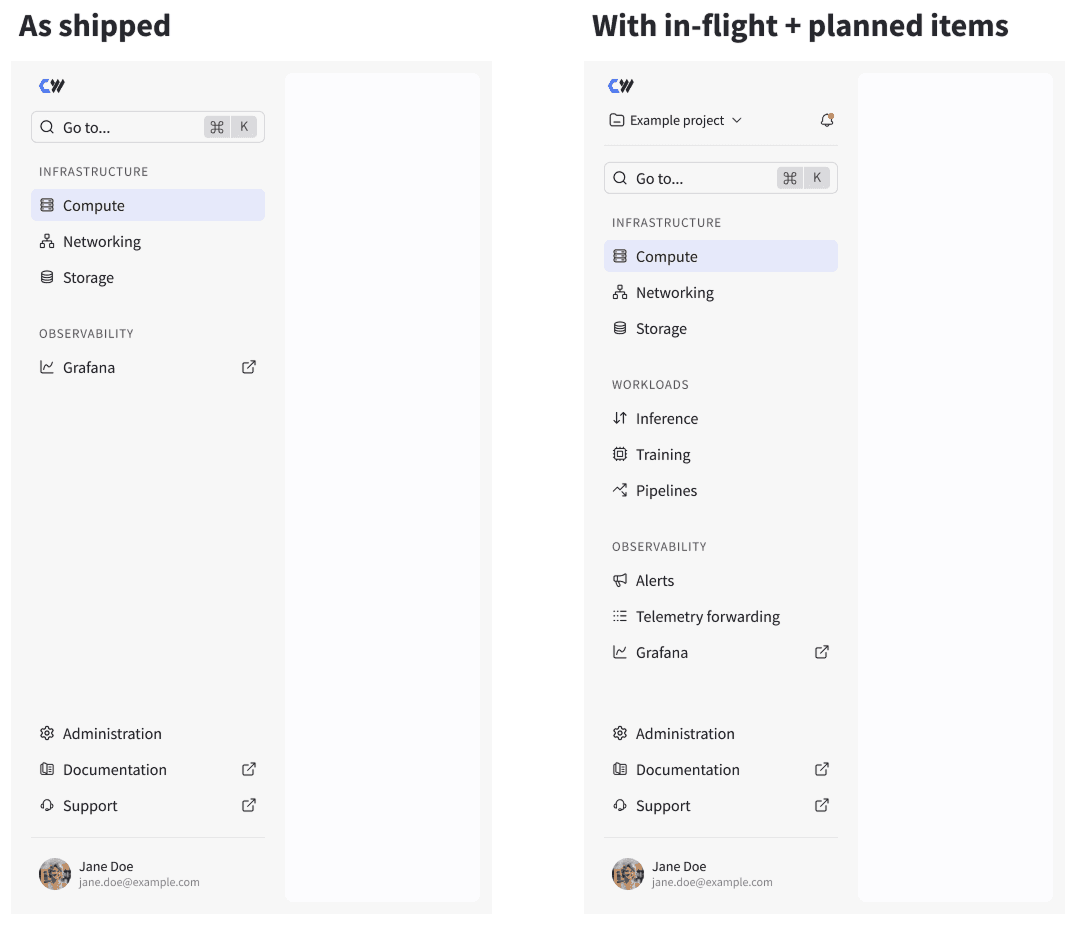Screen dimensions: 1078x928
Task: Click the Inference arrows icon under Workloads
Action: 620,418
